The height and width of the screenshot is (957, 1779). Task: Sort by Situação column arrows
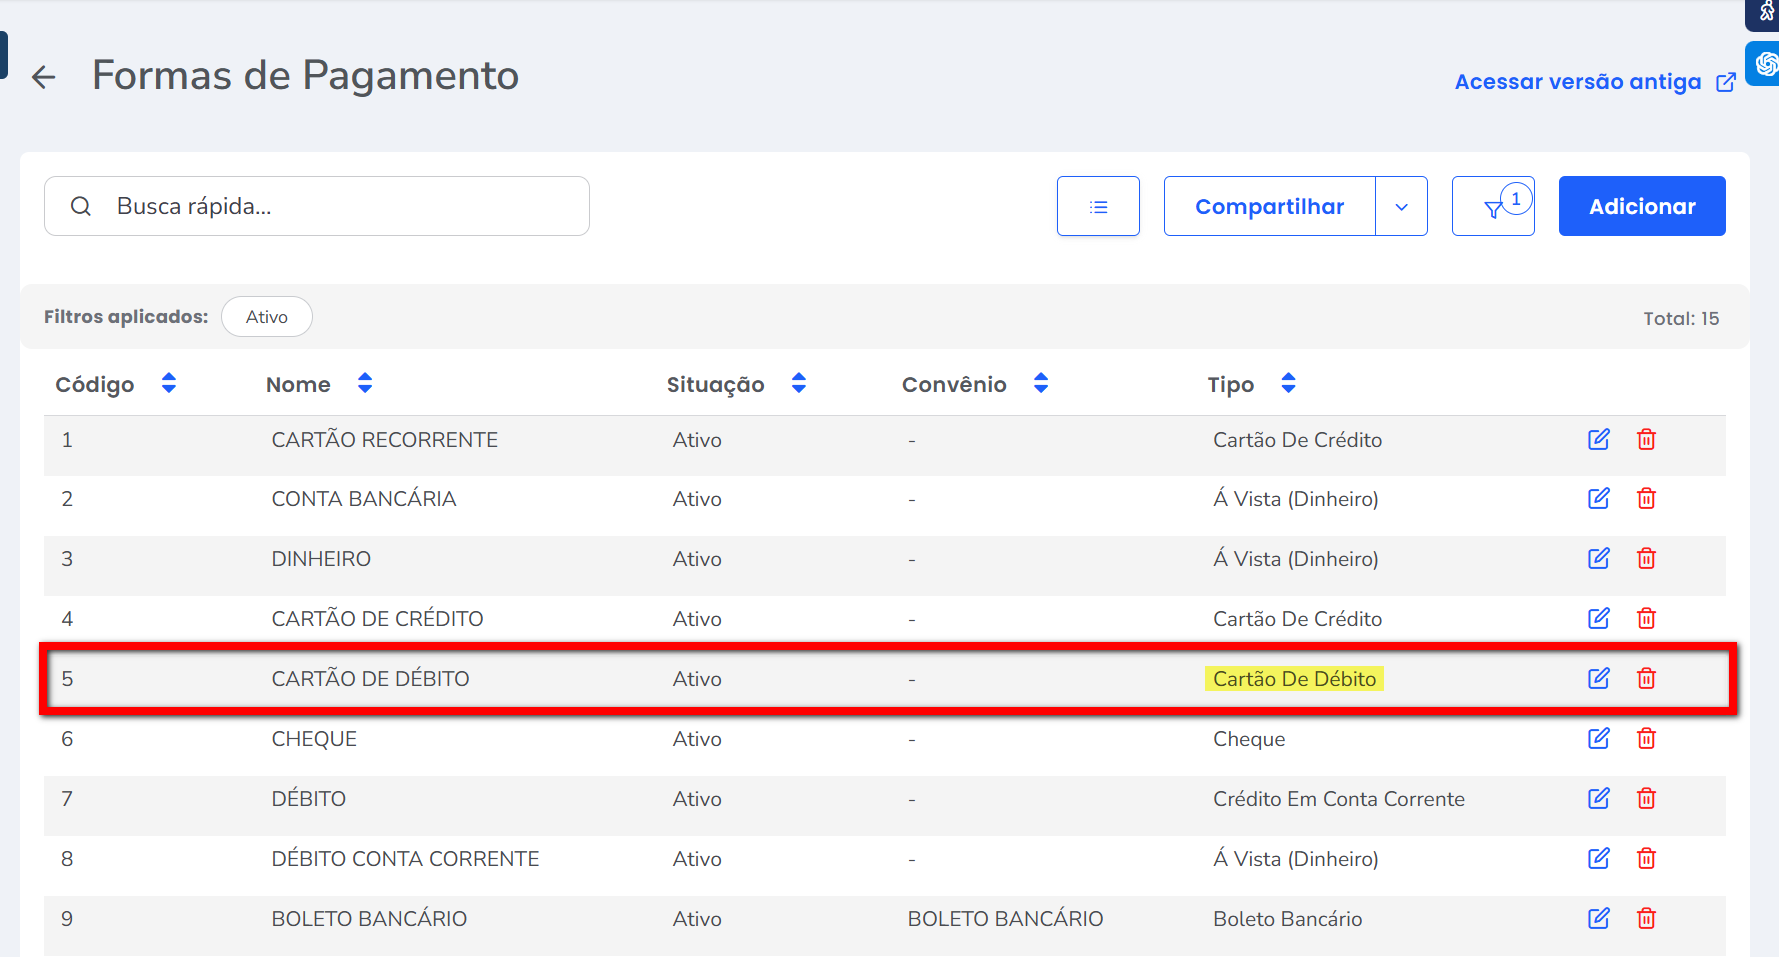pyautogui.click(x=798, y=383)
